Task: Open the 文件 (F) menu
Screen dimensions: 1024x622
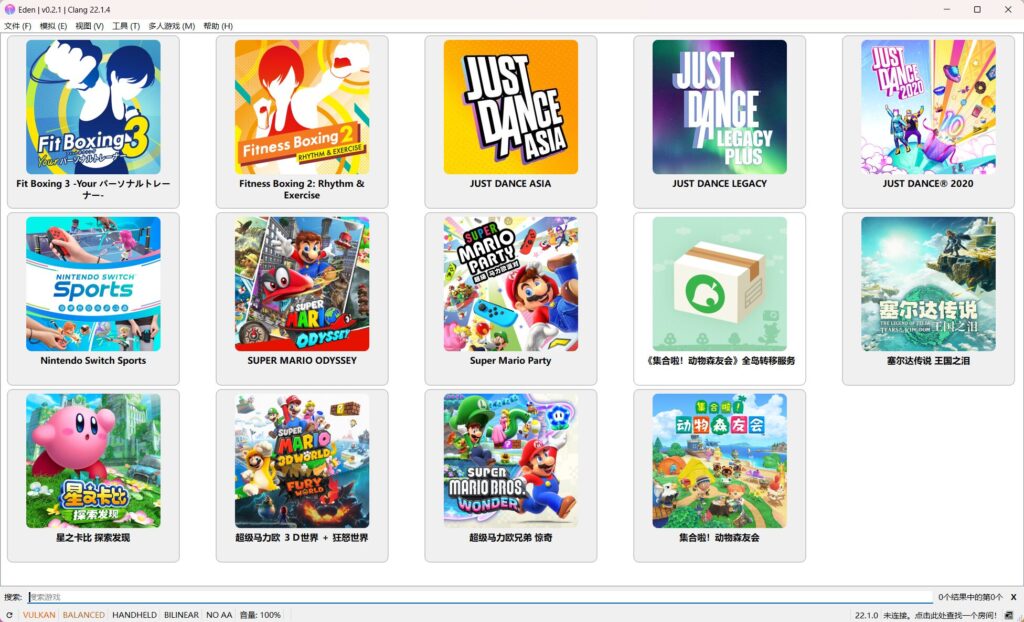Action: 18,26
